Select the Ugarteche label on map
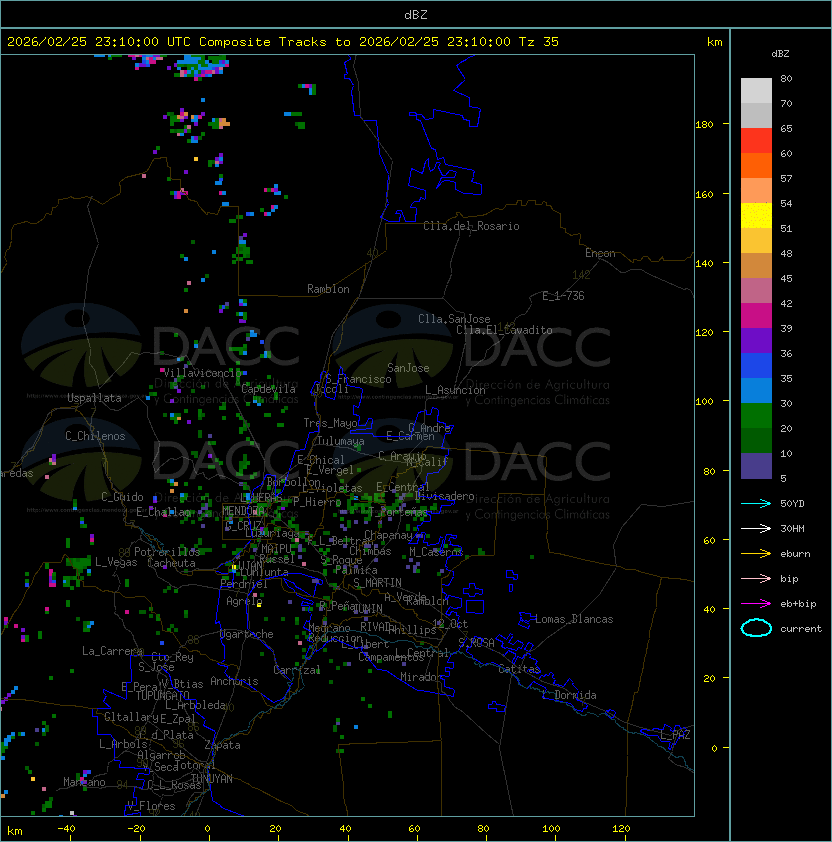Viewport: 832px width, 842px height. [247, 634]
